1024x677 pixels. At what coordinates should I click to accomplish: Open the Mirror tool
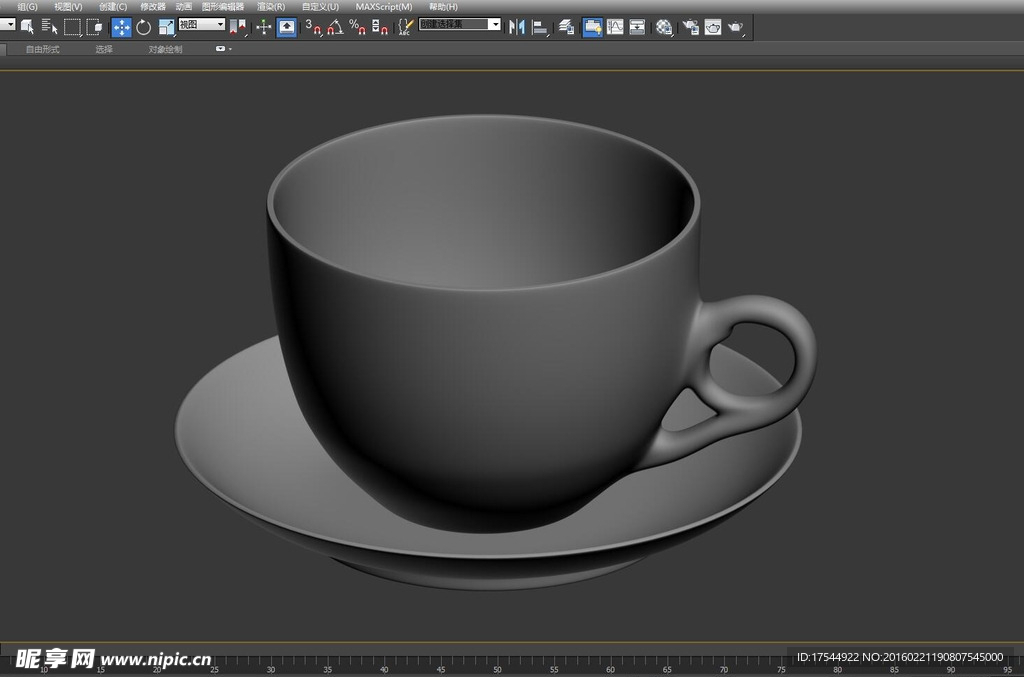point(517,27)
